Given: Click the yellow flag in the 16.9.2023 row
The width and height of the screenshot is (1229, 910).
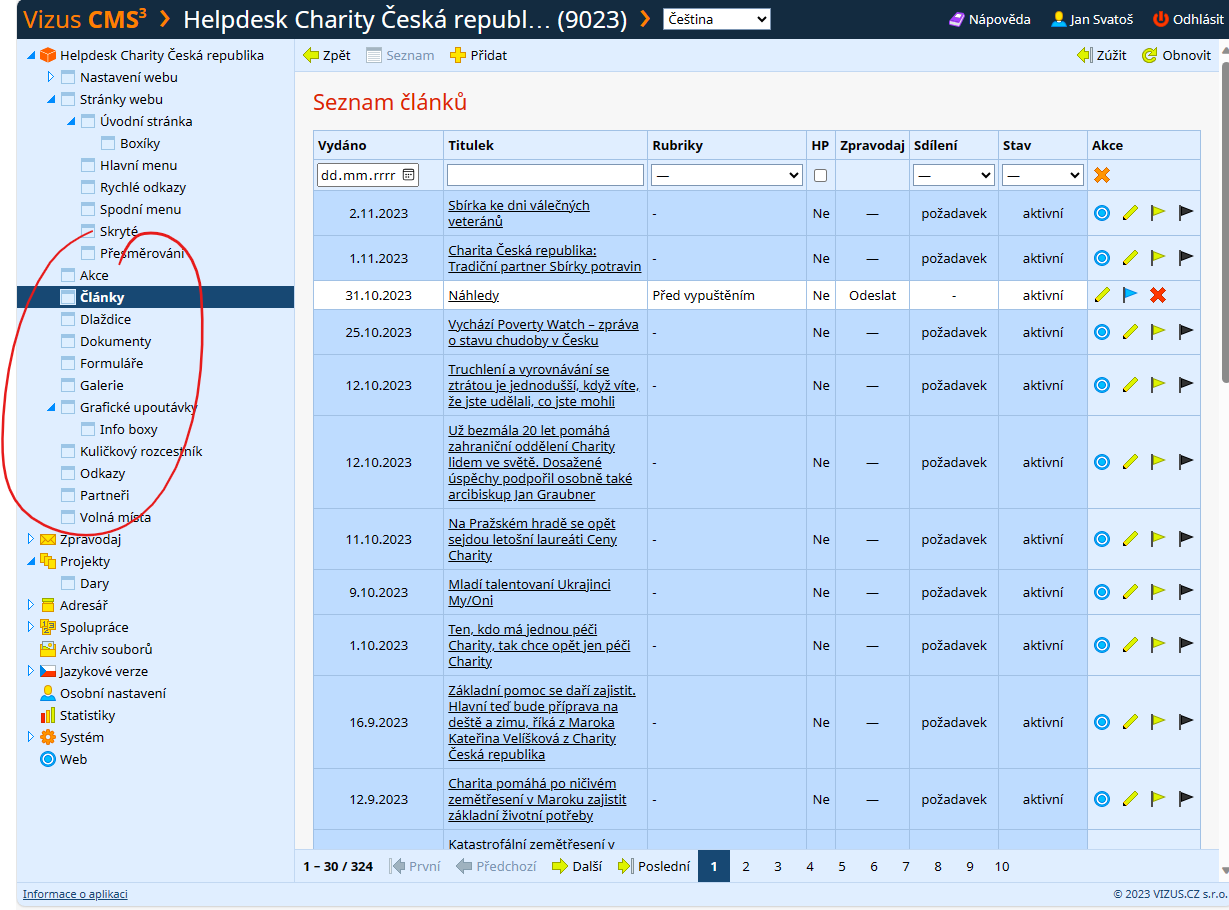Looking at the screenshot, I should tap(1158, 722).
